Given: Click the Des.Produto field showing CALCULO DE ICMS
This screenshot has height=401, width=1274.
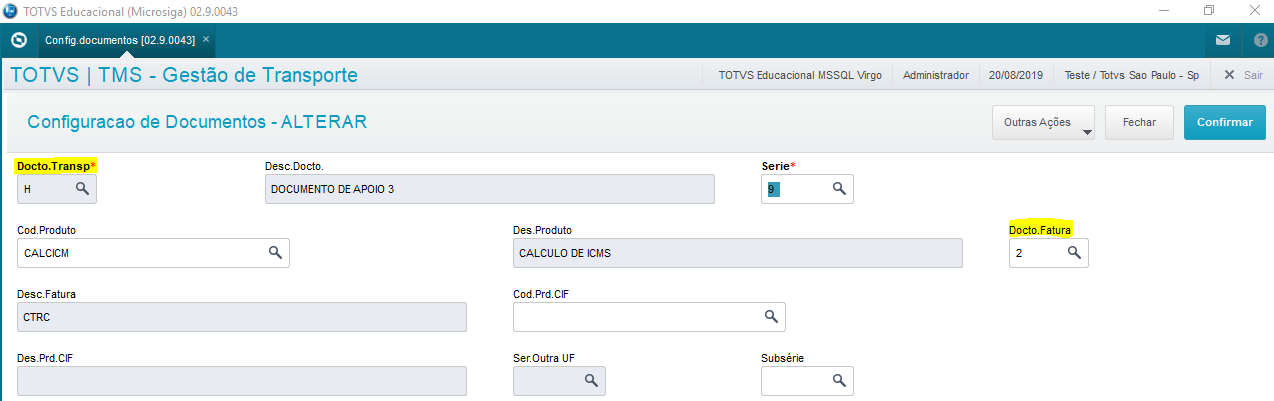Looking at the screenshot, I should [x=738, y=253].
